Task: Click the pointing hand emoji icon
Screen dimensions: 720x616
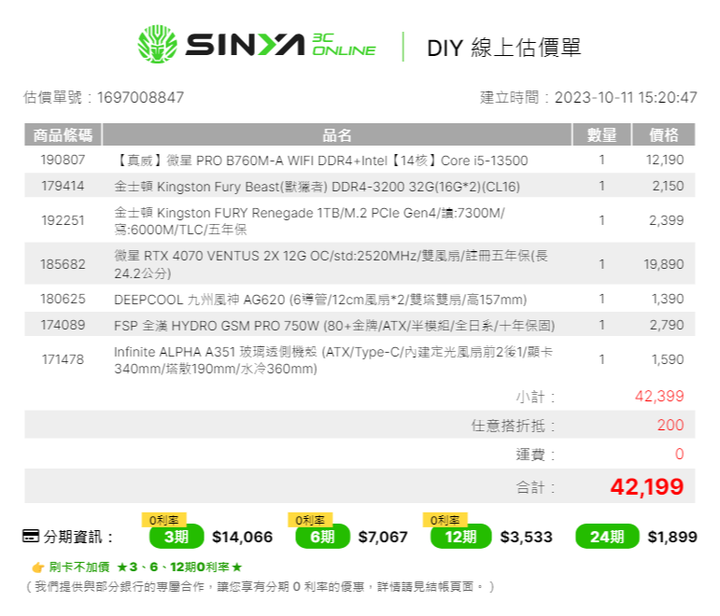Action: pos(38,567)
